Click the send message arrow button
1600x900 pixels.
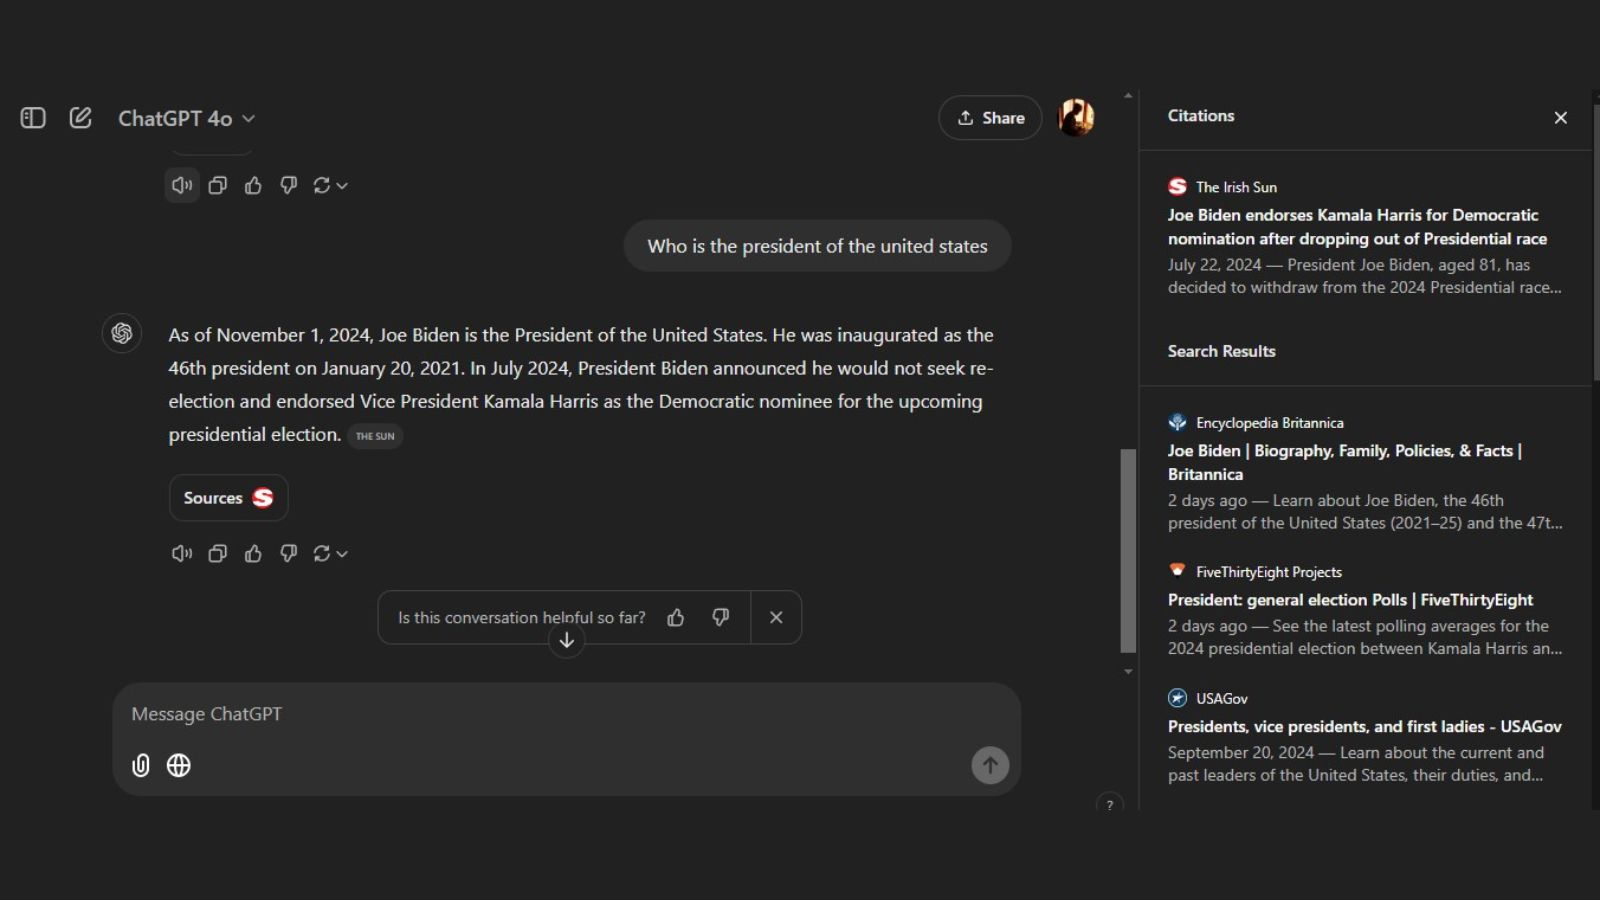pyautogui.click(x=990, y=765)
